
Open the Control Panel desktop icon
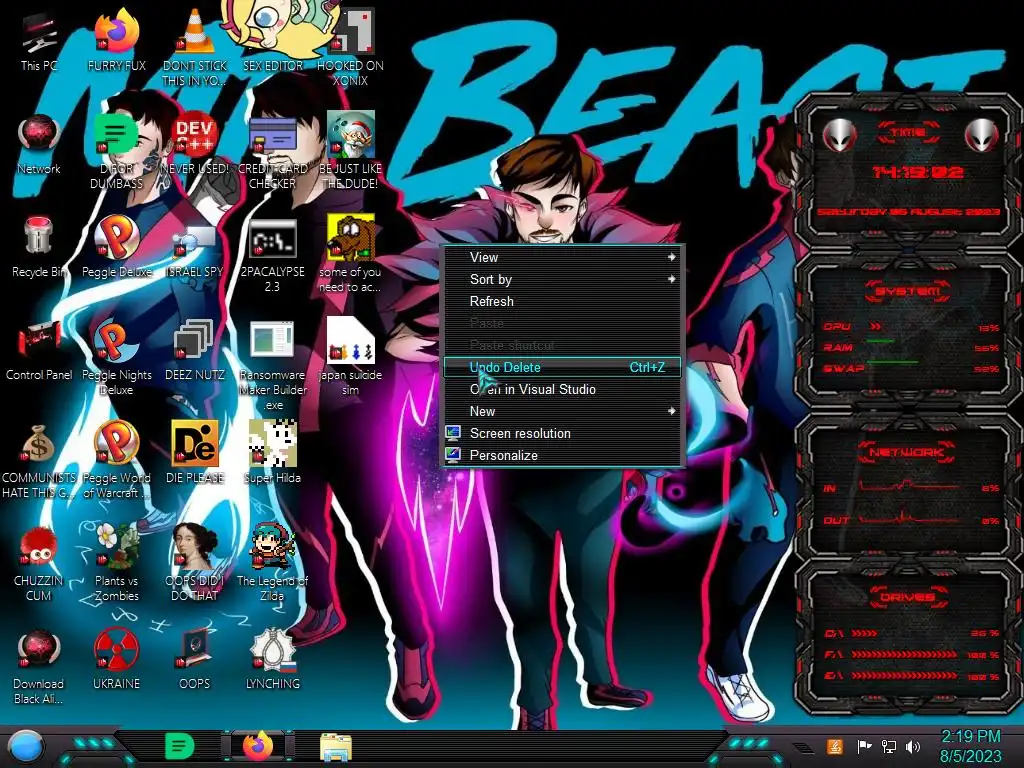(x=39, y=350)
